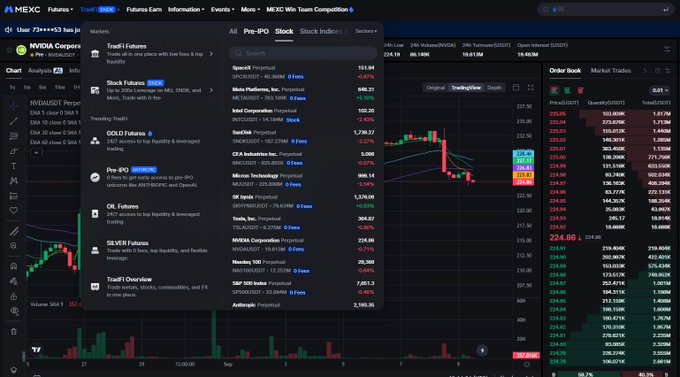
Task: Open the More dropdown menu
Action: pyautogui.click(x=250, y=9)
